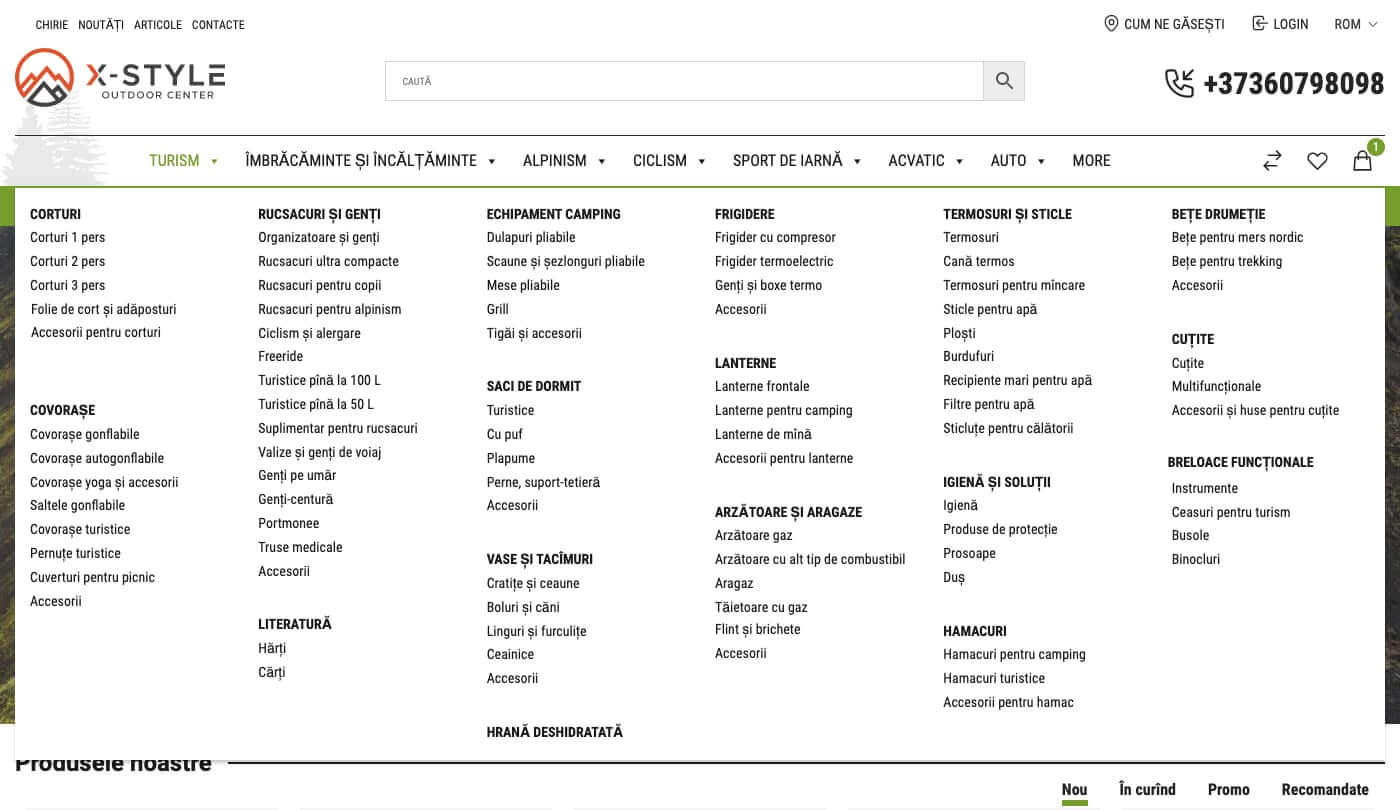Open Corturi 2 pers
This screenshot has width=1400, height=810.
(67, 261)
